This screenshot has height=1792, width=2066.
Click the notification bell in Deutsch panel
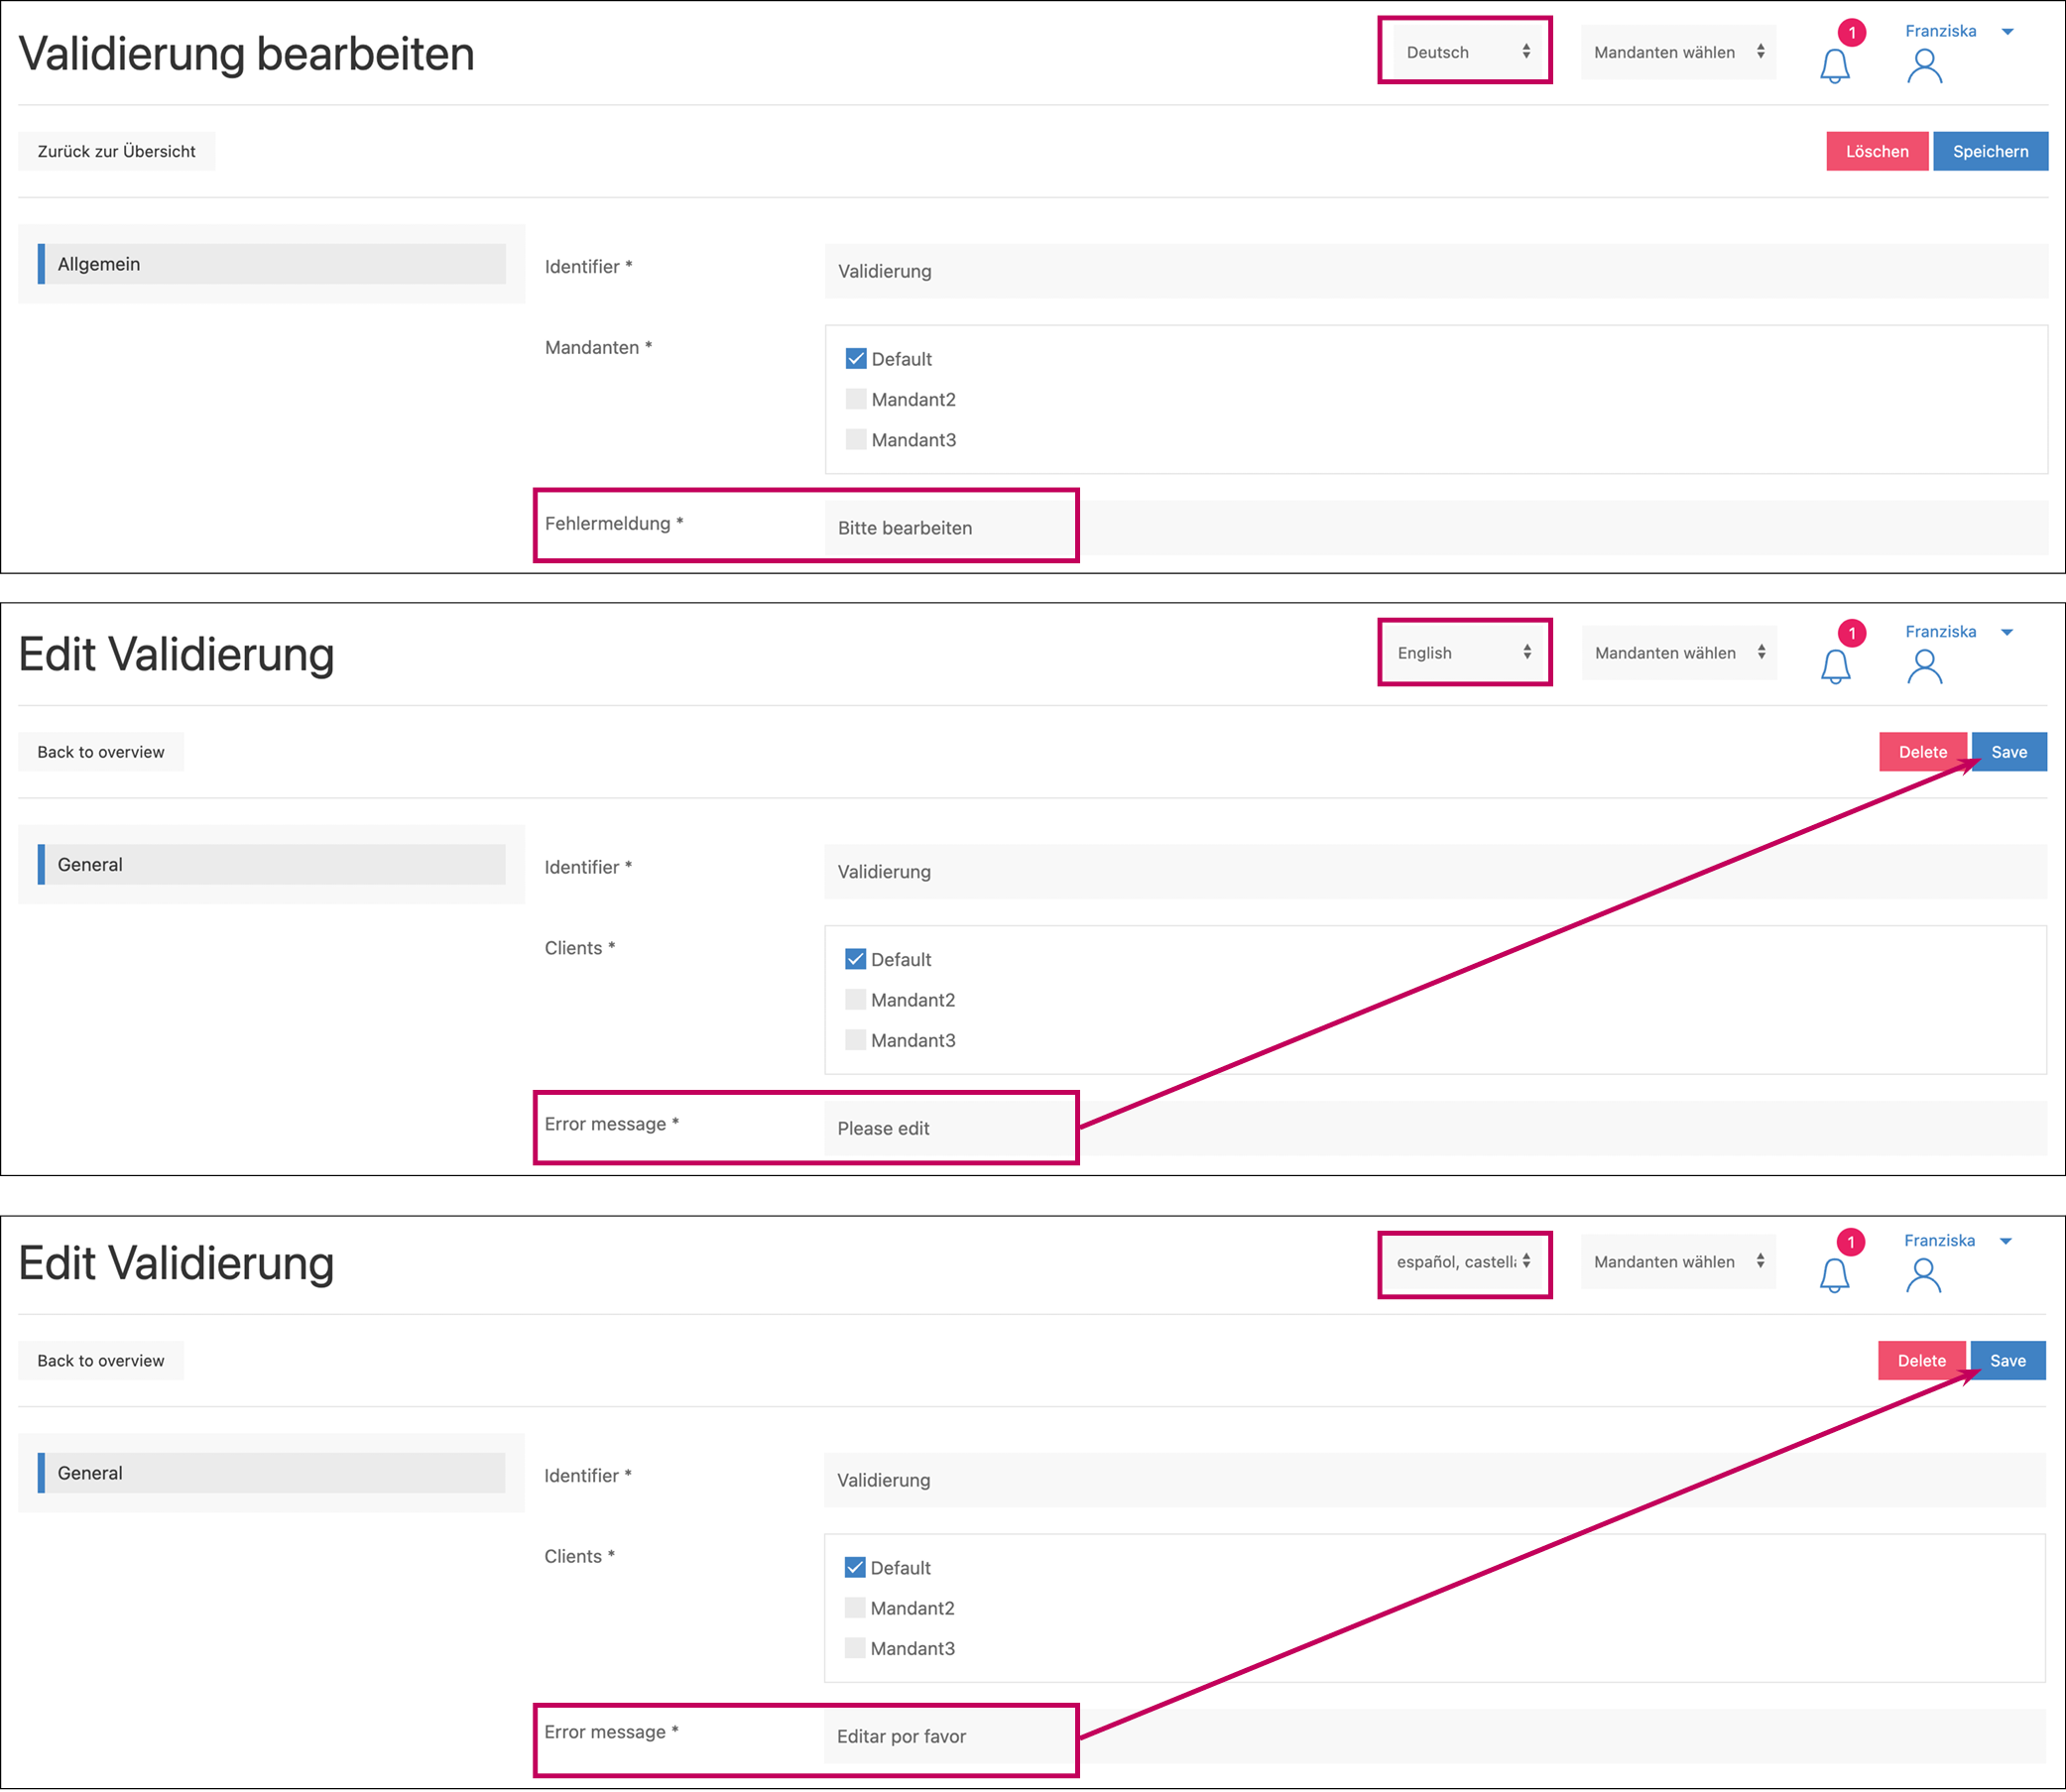(1834, 66)
